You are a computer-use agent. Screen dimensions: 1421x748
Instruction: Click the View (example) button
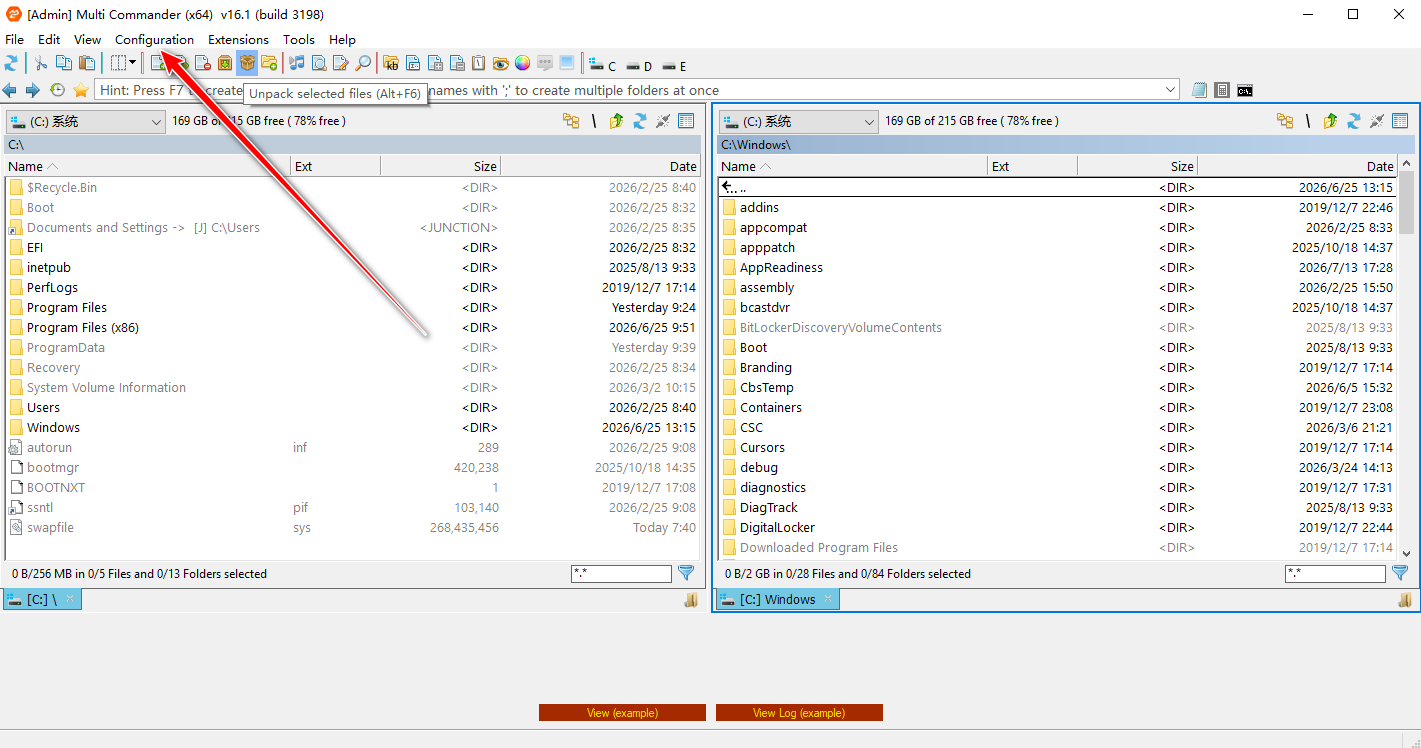[x=622, y=713]
